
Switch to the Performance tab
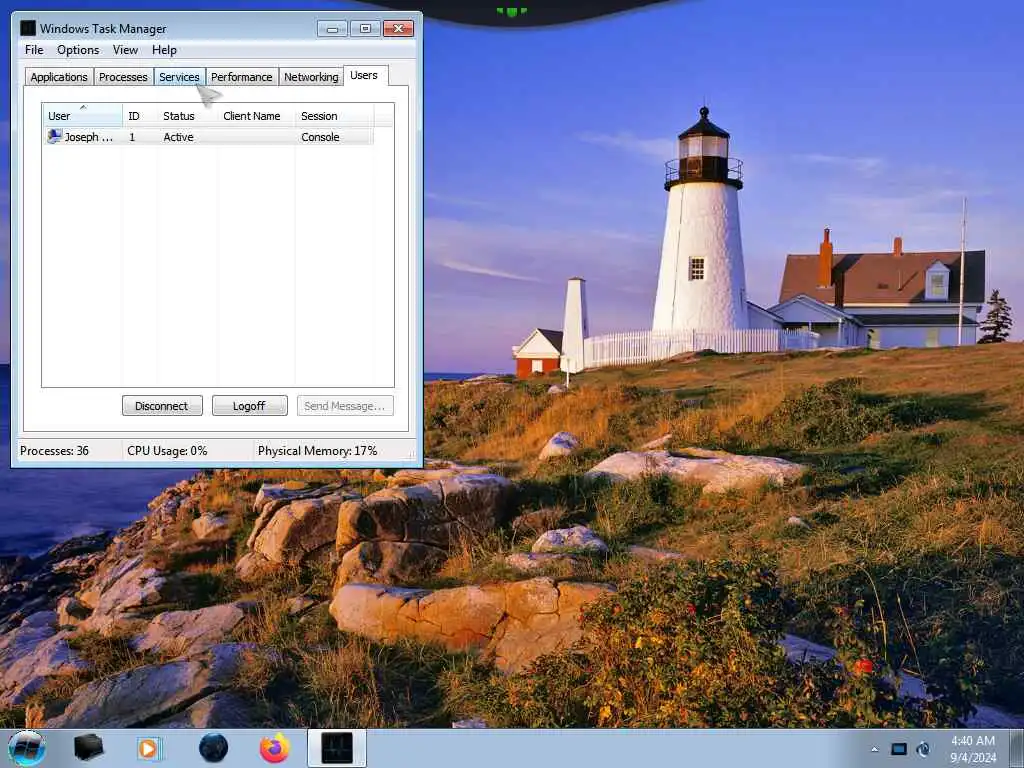[x=242, y=77]
